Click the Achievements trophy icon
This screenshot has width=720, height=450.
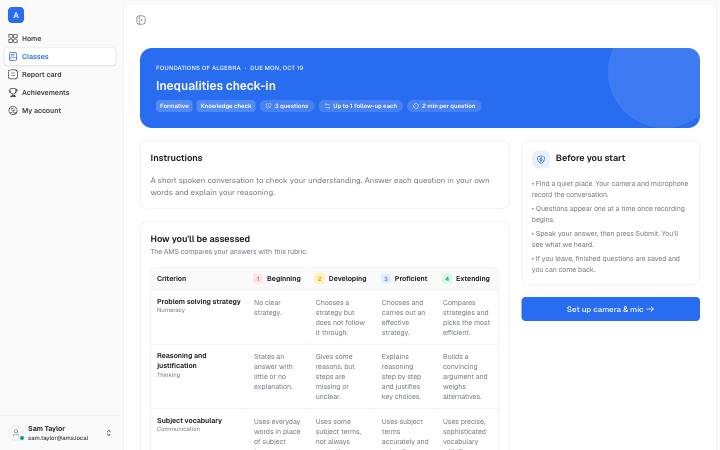pos(13,92)
